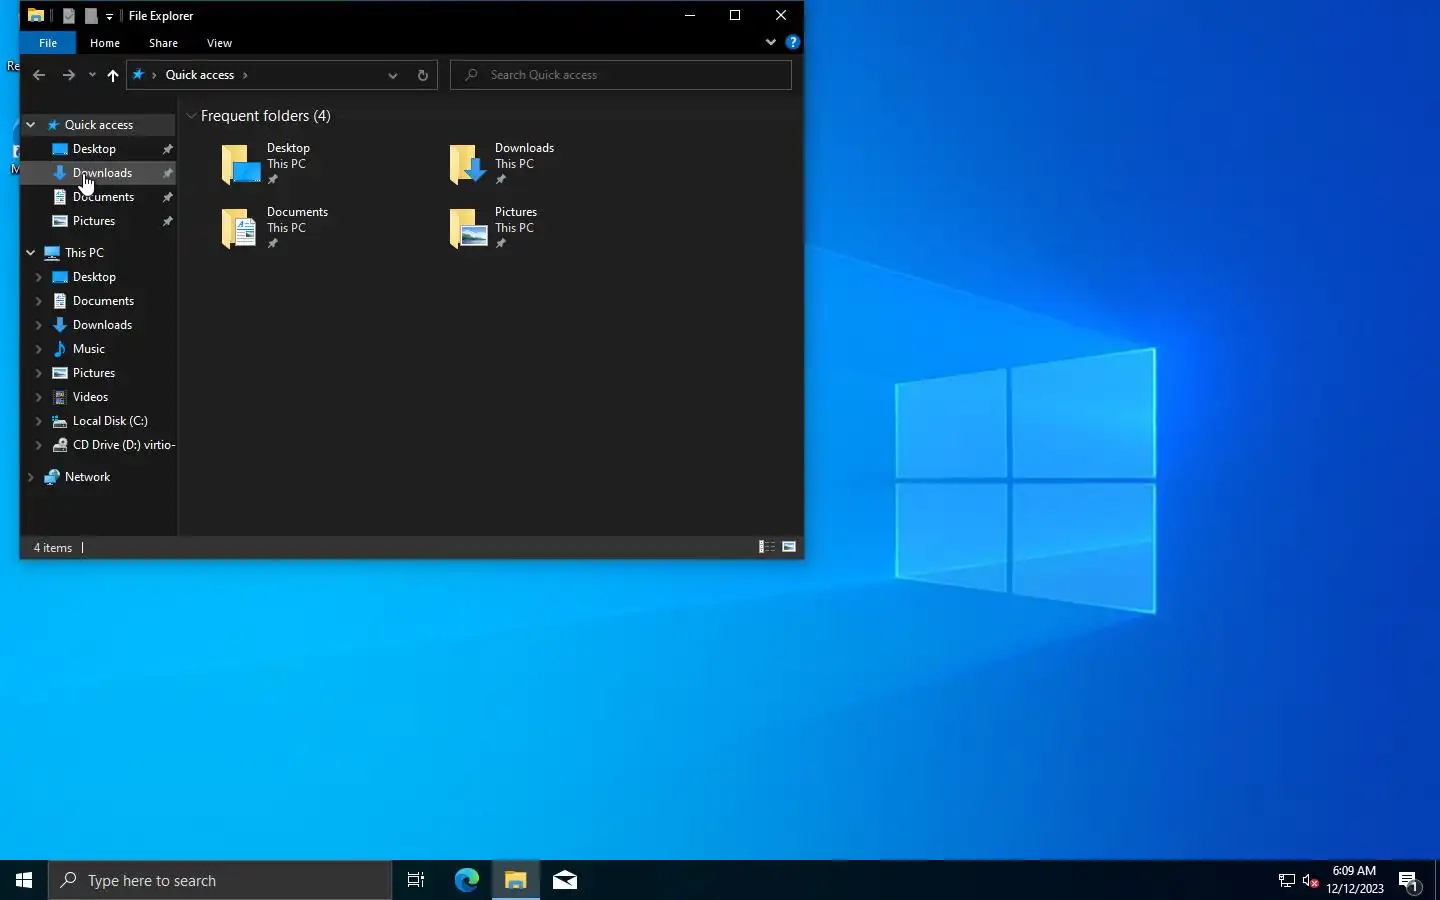Screen dimensions: 1440x900
Task: Click the network tray icon
Action: click(1286, 881)
